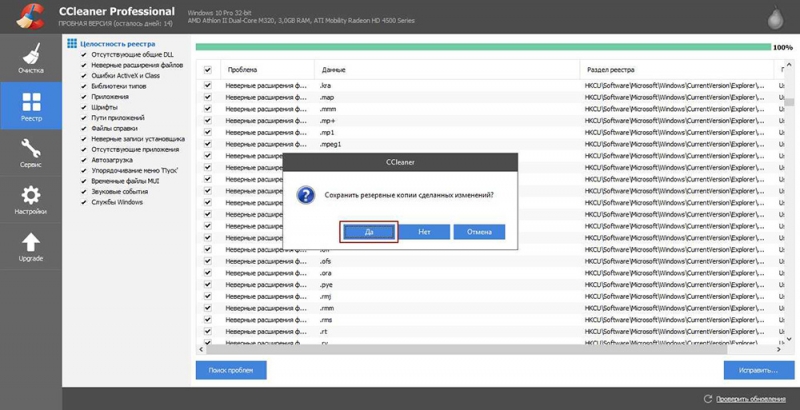Image resolution: width=800 pixels, height=410 pixels.
Task: Sort by the Проблема column header
Action: click(x=267, y=70)
